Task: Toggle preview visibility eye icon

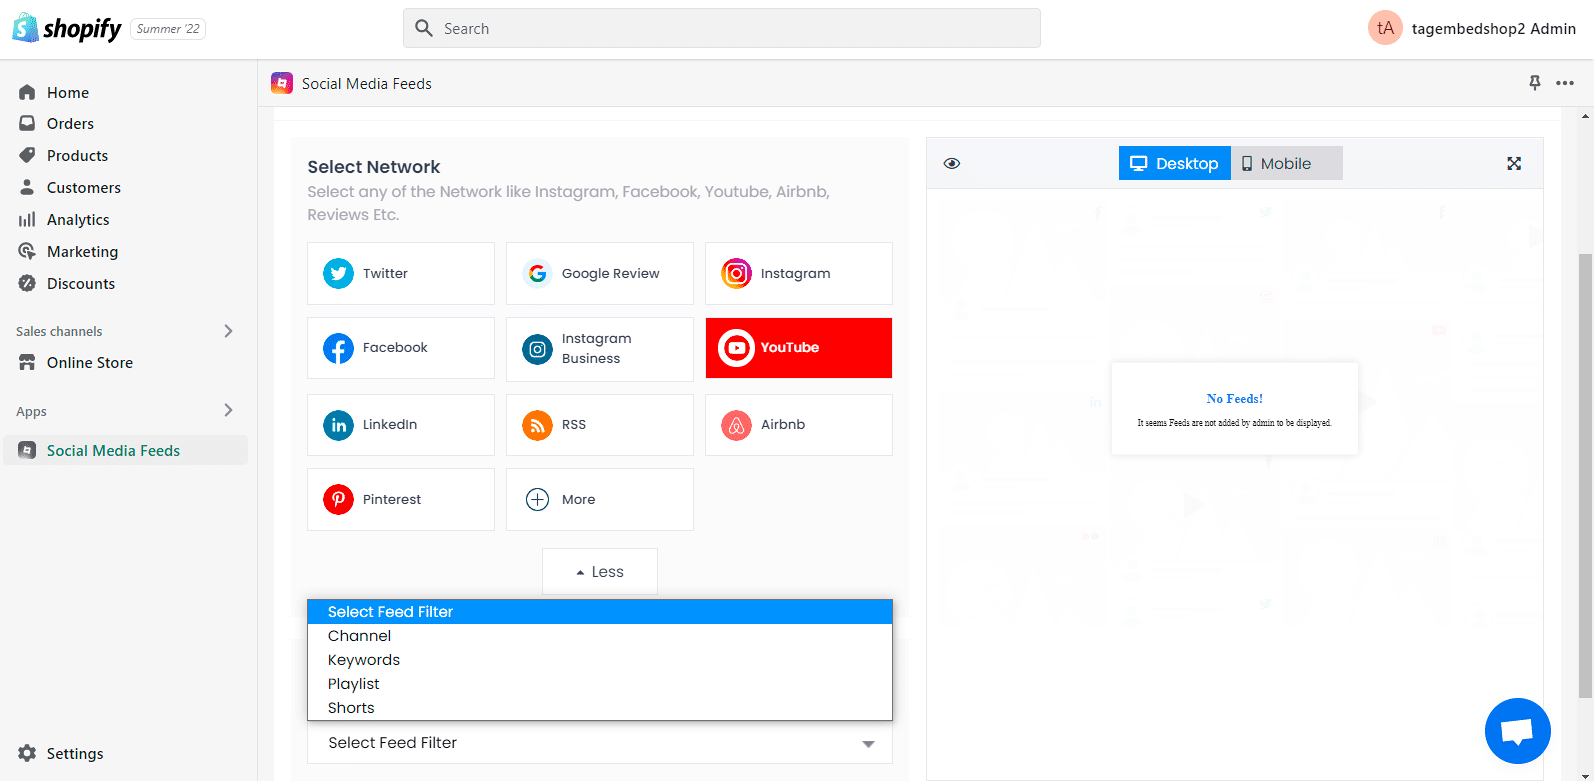Action: pos(952,163)
